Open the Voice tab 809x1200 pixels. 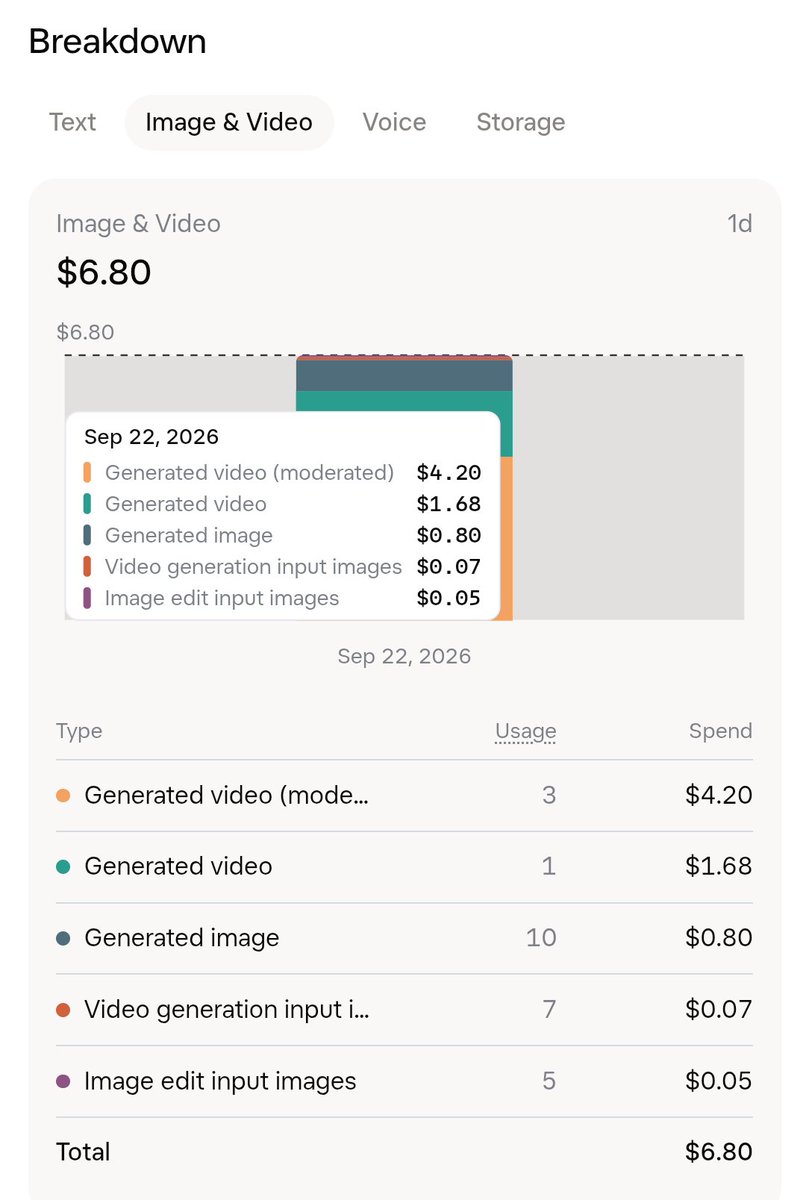pyautogui.click(x=394, y=122)
